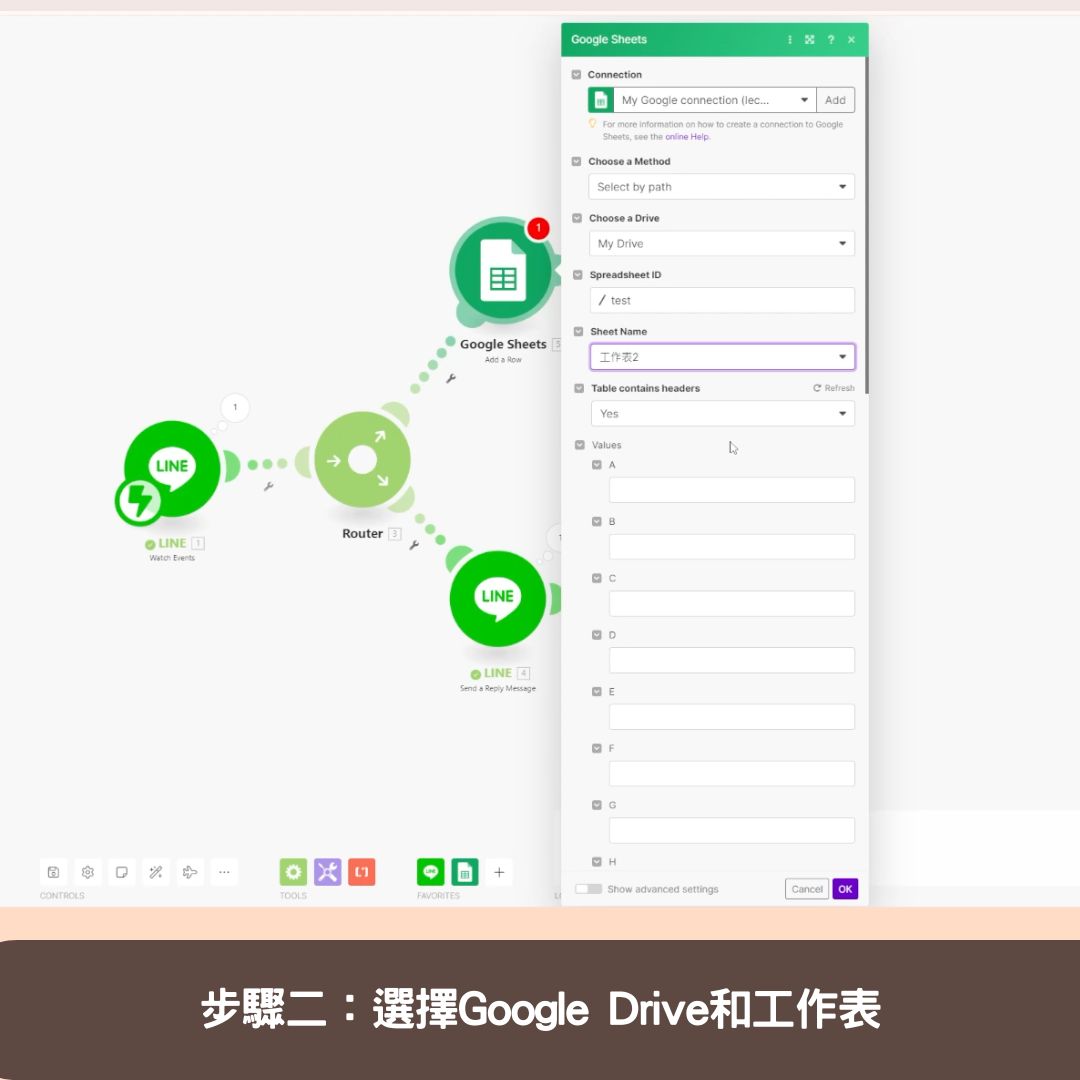Toggle Show advanced settings switch
The height and width of the screenshot is (1080, 1080).
pyautogui.click(x=587, y=889)
